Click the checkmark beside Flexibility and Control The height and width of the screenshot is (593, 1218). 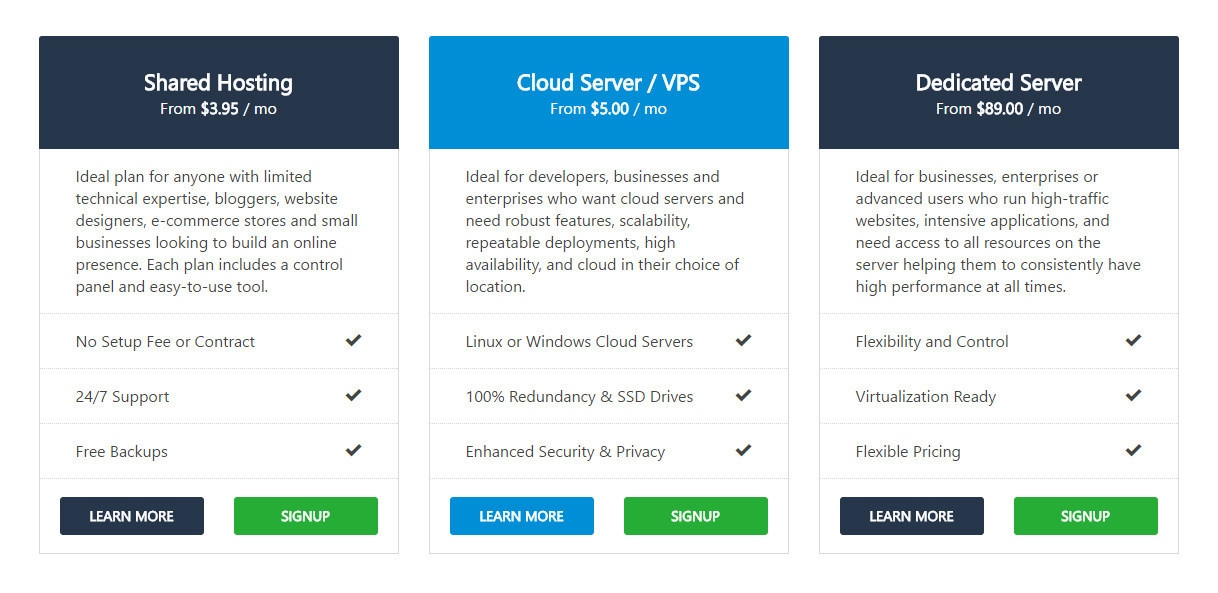(x=1133, y=340)
